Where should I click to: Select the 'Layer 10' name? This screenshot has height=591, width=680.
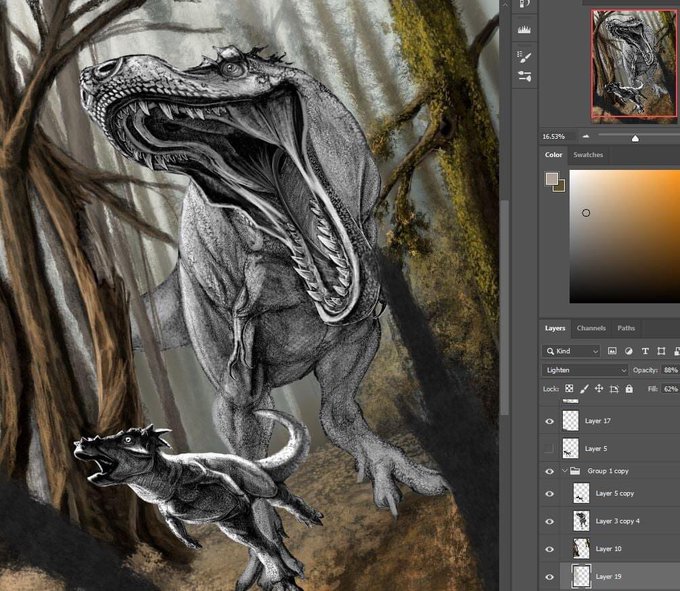pyautogui.click(x=608, y=549)
